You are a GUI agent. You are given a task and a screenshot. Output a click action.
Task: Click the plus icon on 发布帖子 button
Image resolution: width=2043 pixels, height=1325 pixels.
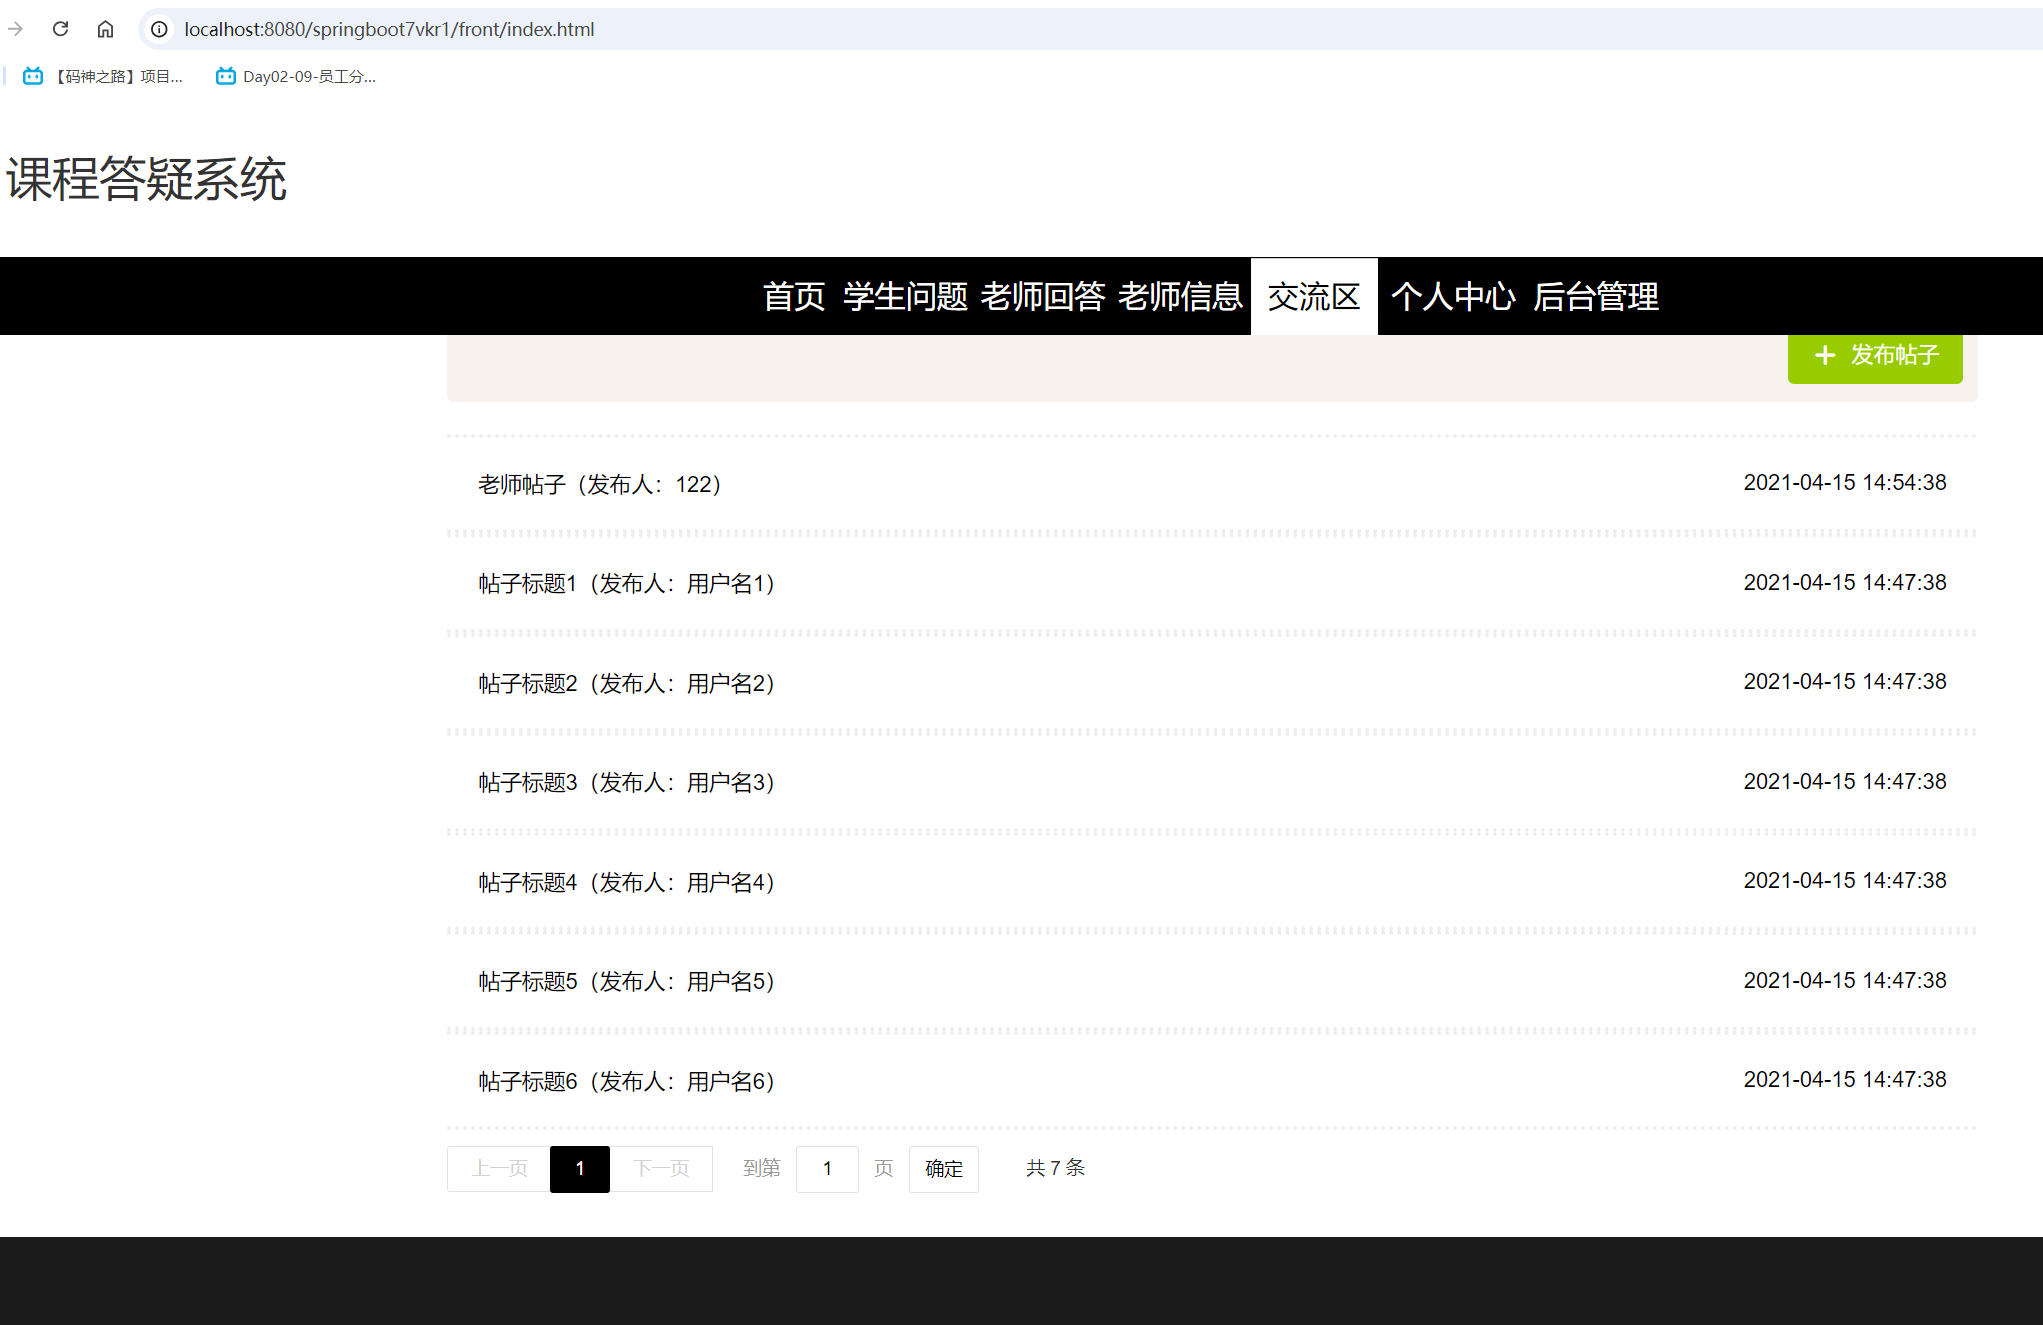(x=1825, y=355)
